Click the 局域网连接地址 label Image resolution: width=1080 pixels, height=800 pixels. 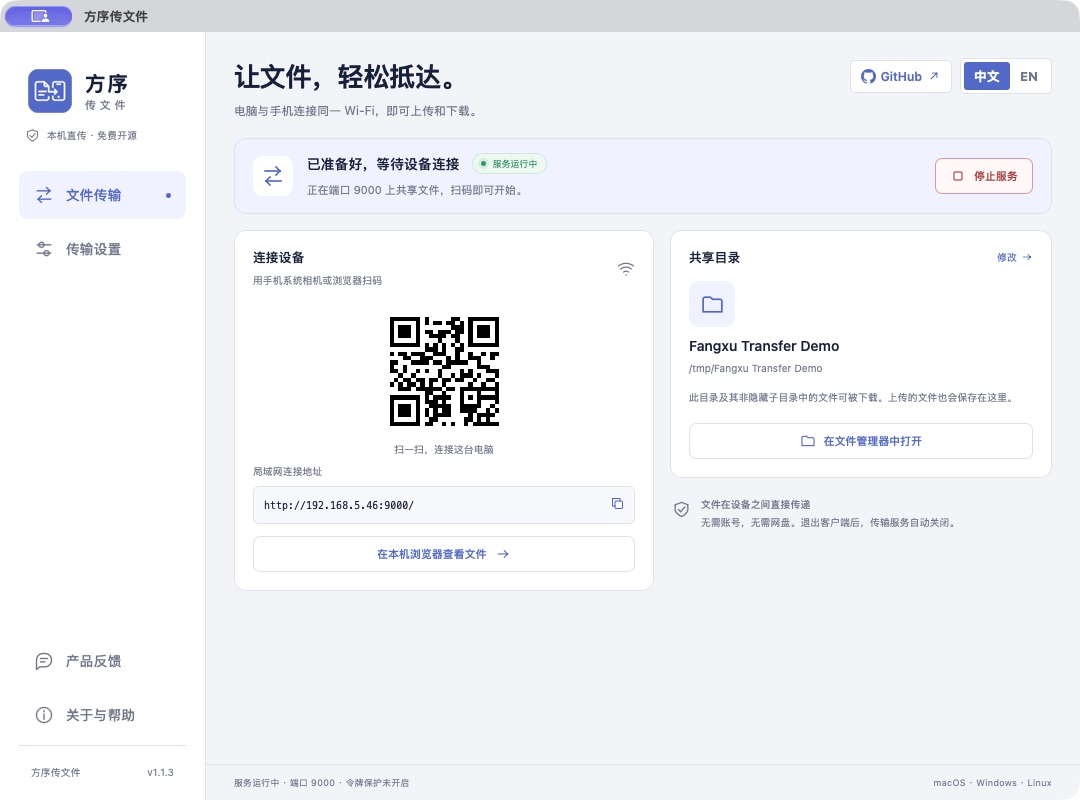coord(287,471)
